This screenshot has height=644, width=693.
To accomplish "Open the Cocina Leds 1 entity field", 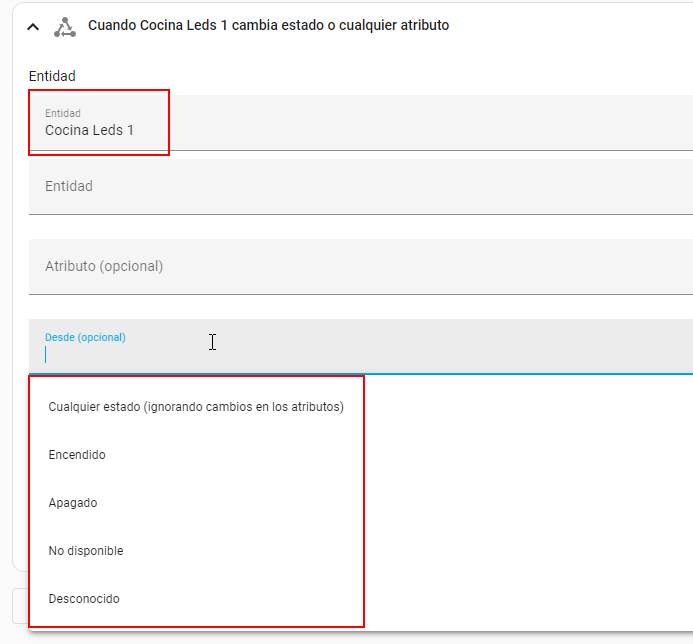I will point(360,123).
